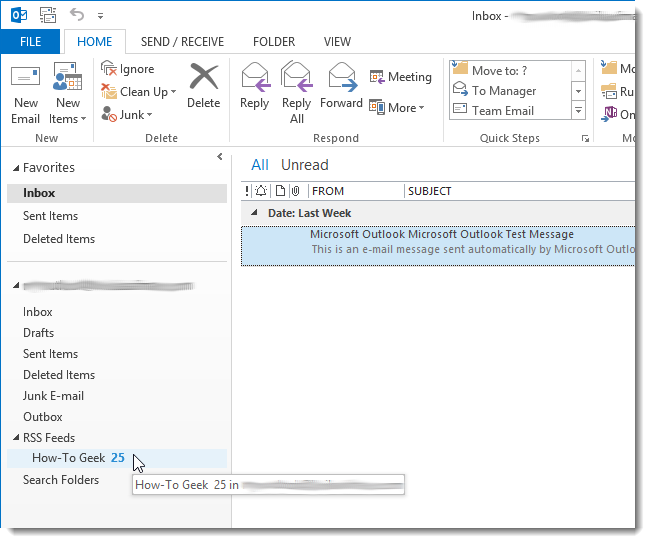Click the Move folder icon in ribbon
Image resolution: width=650 pixels, height=543 pixels.
(609, 68)
